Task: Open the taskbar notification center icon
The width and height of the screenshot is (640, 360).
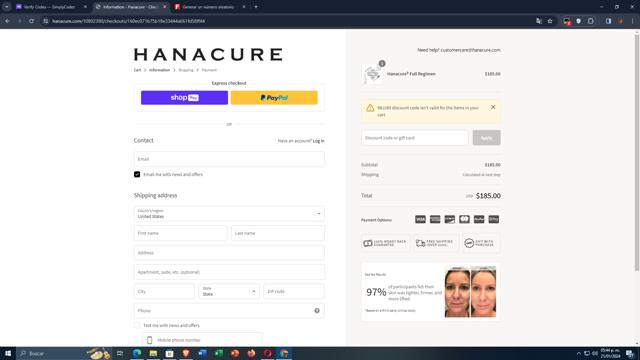Action: tap(630, 353)
